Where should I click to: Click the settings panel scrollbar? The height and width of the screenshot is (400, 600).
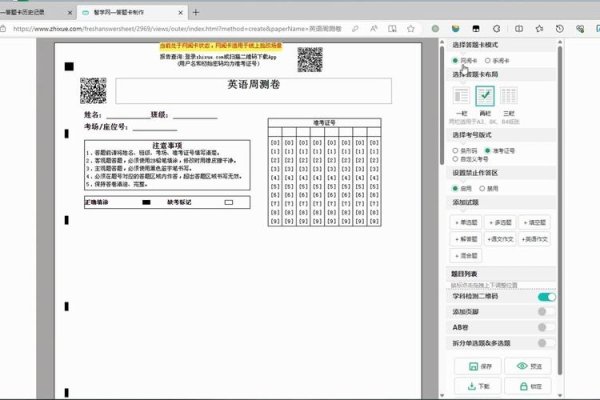(560, 211)
